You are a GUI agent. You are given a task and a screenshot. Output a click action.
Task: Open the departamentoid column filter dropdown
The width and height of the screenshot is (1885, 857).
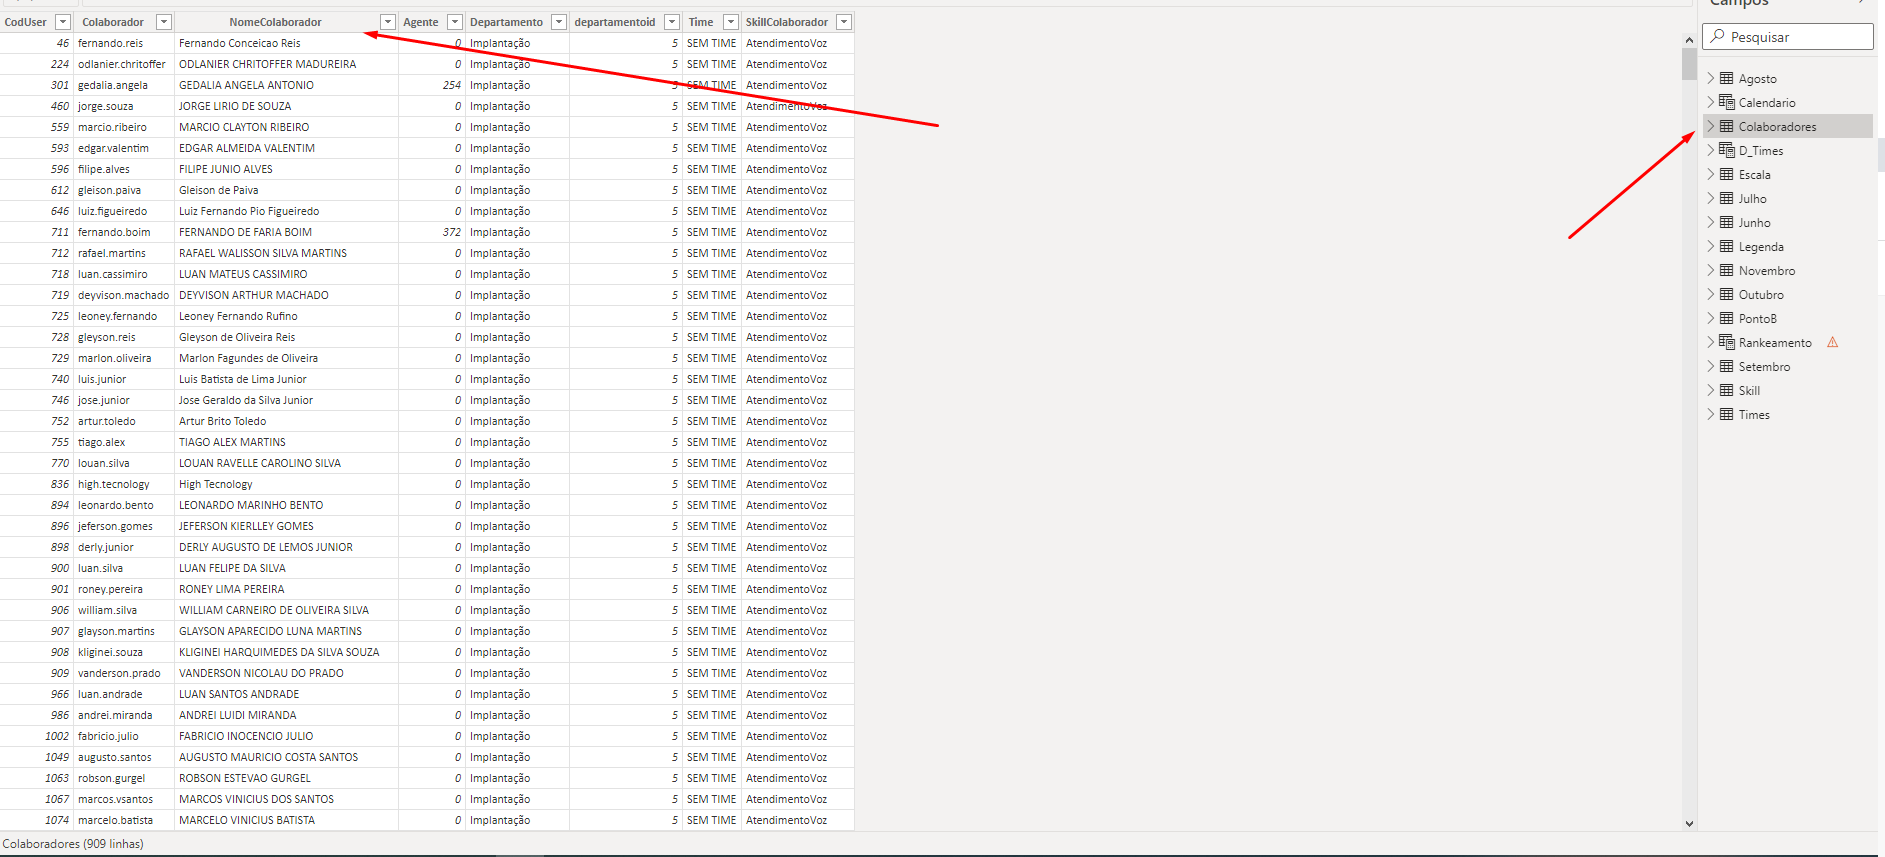672,22
